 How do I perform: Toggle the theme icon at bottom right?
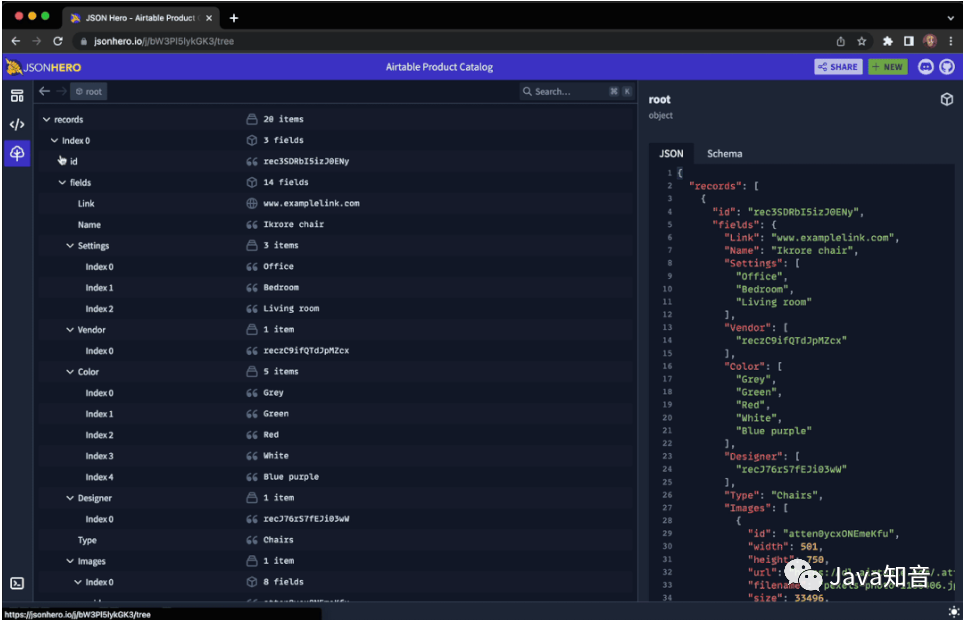coord(953,611)
